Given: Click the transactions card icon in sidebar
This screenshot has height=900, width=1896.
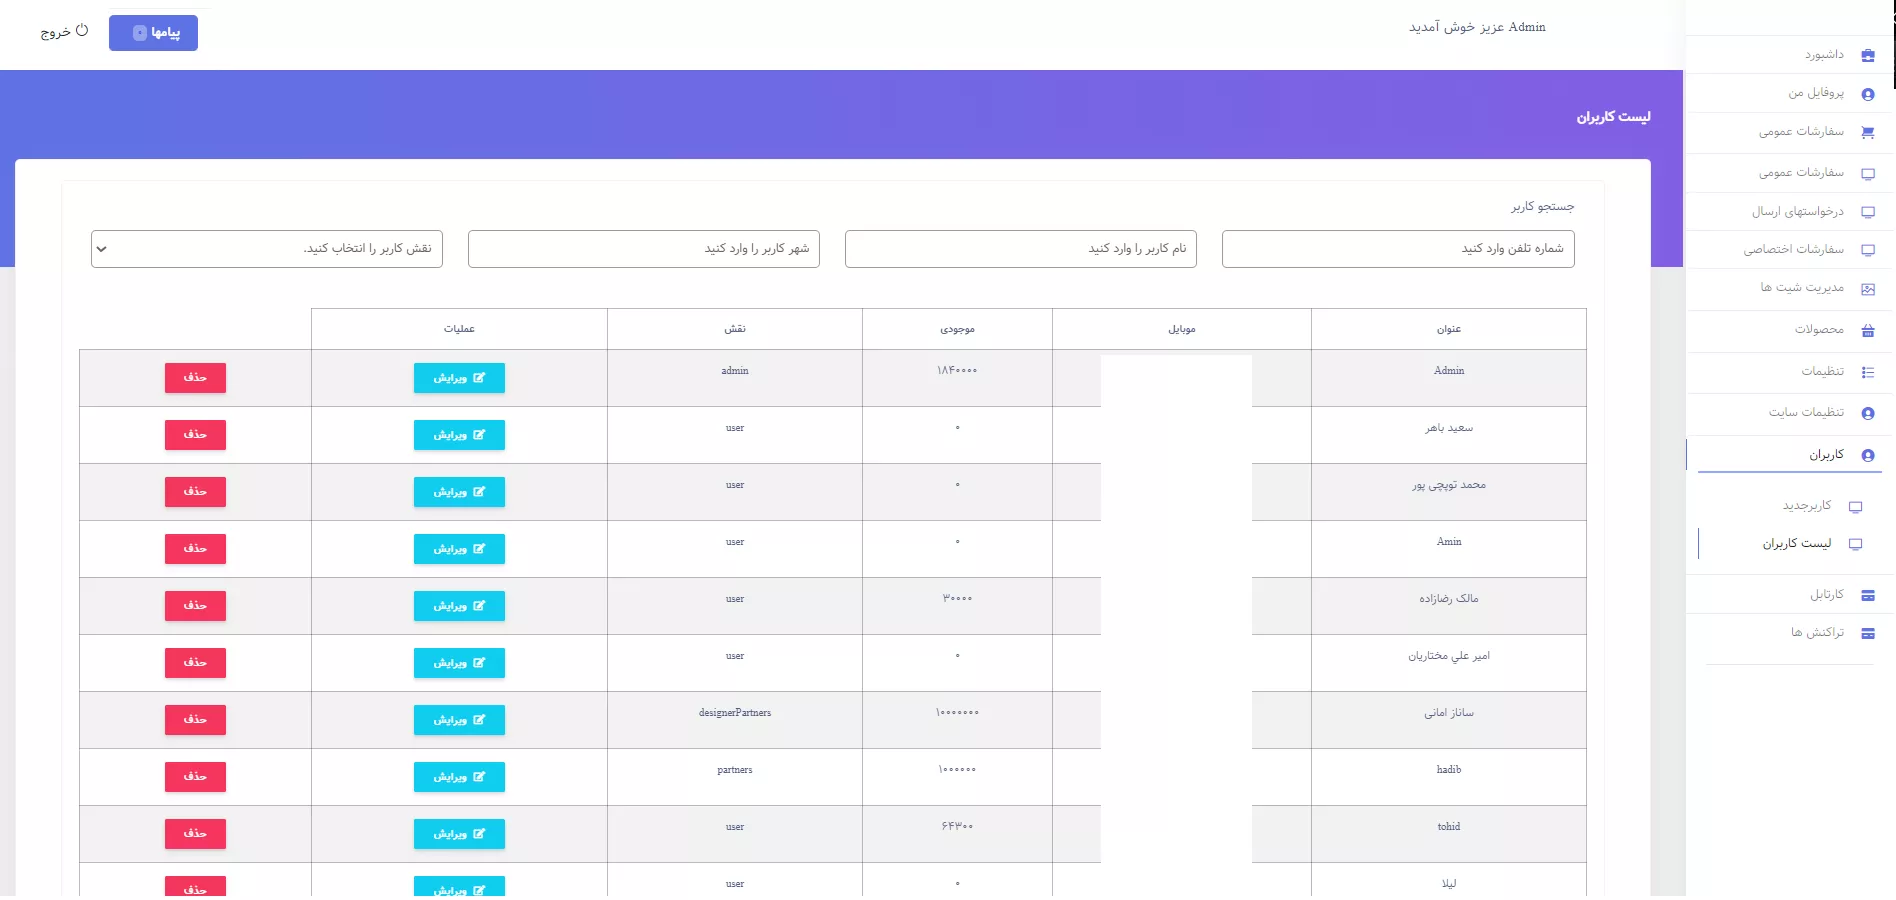Looking at the screenshot, I should pyautogui.click(x=1867, y=633).
